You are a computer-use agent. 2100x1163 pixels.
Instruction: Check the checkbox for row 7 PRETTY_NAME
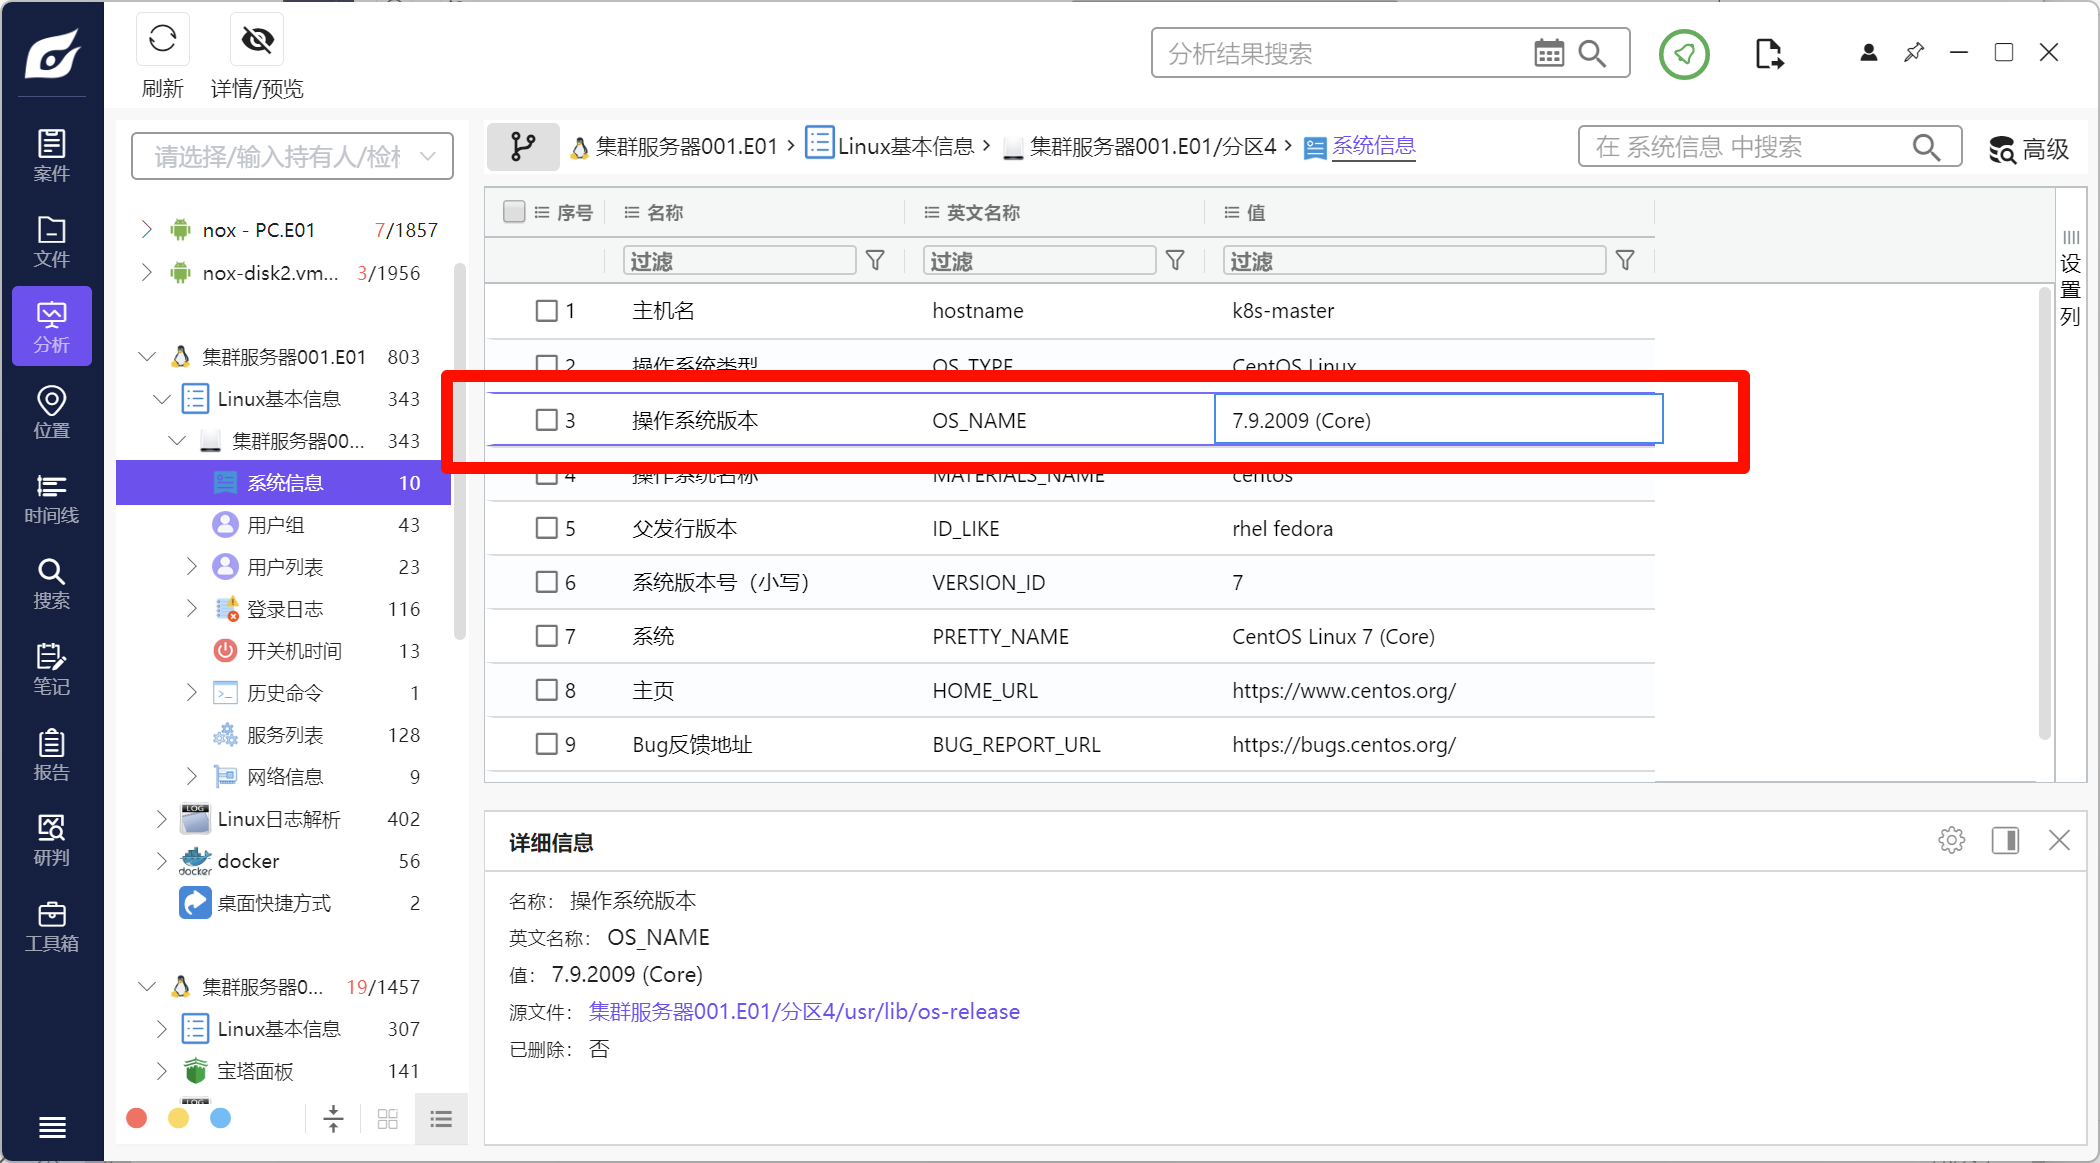(x=546, y=636)
